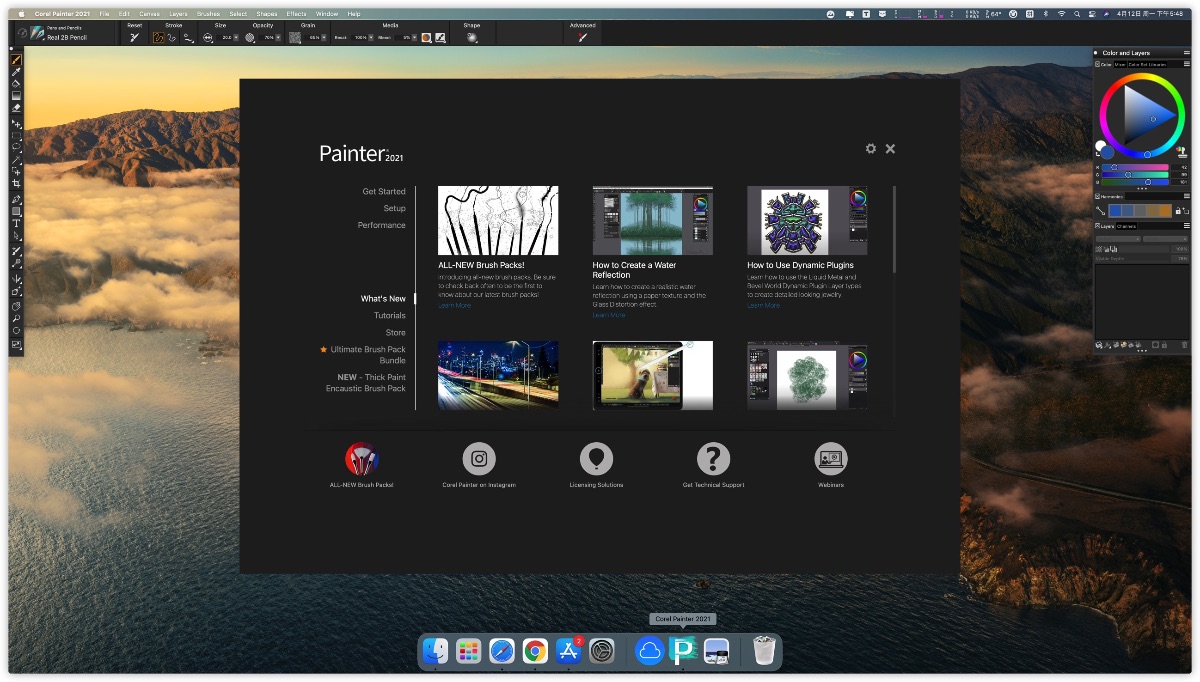The image size is (1200, 682).
Task: Click the Trash icon in the Dock
Action: click(x=764, y=652)
